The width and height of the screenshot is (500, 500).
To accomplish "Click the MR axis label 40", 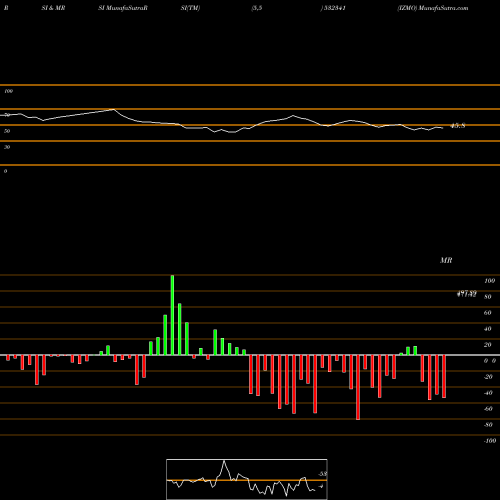I will (487, 329).
